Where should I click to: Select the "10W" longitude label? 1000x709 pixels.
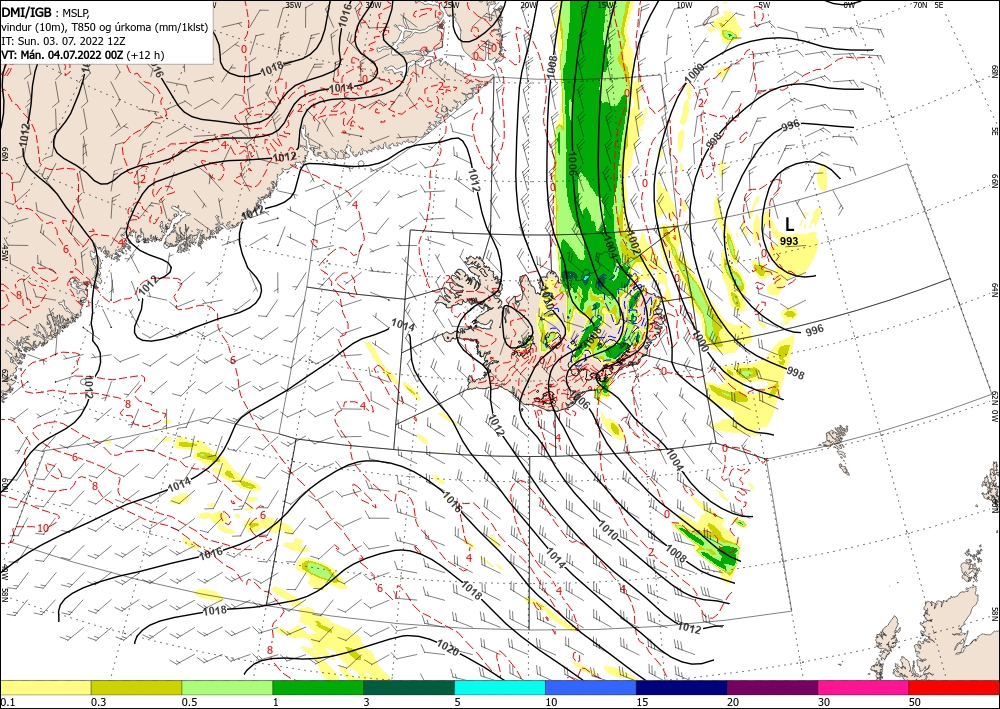point(684,4)
